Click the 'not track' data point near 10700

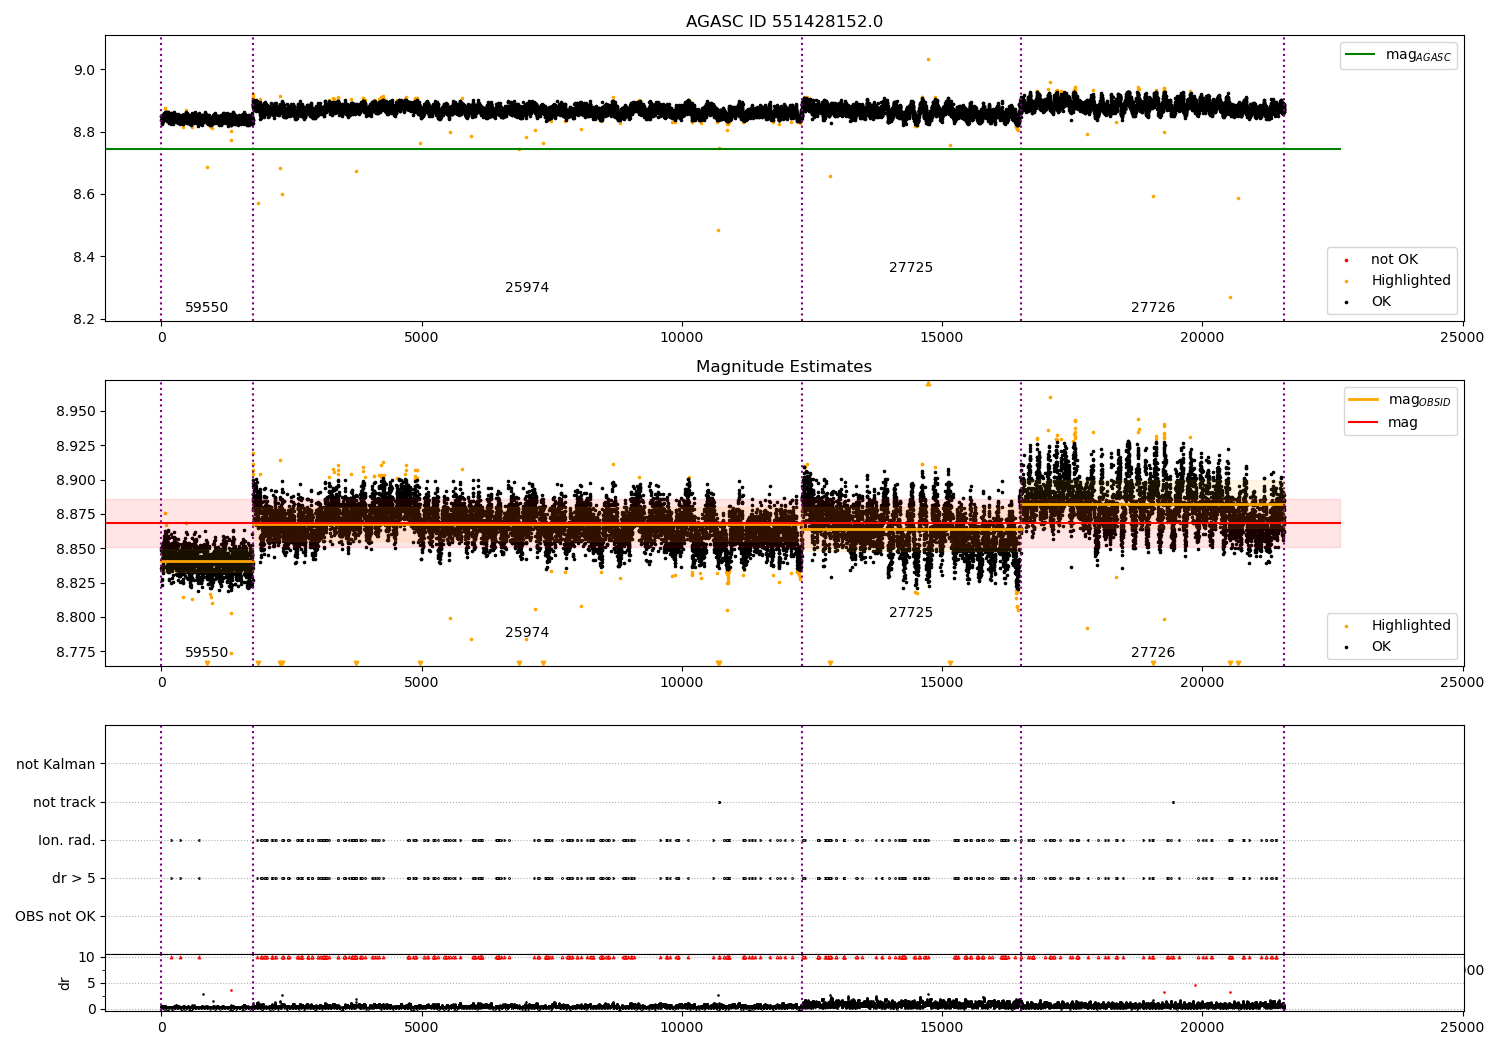pyautogui.click(x=719, y=802)
